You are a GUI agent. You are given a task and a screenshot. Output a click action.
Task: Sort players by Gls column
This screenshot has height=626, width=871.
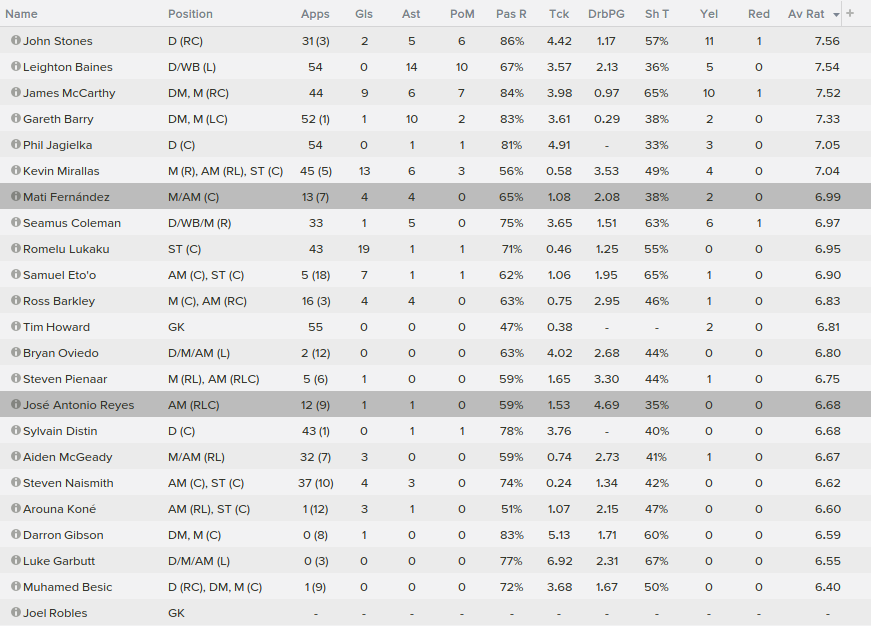click(364, 14)
